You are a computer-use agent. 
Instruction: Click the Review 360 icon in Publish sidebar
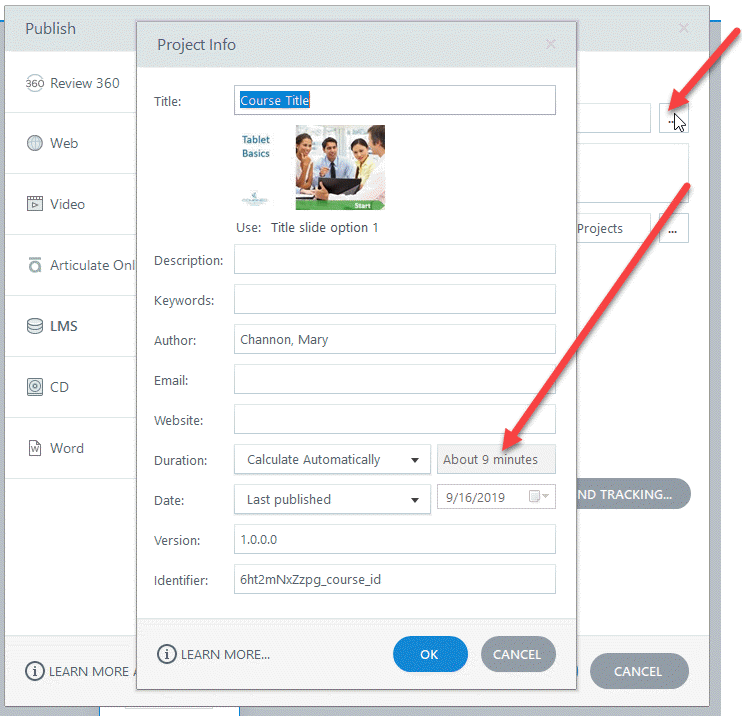pos(35,83)
